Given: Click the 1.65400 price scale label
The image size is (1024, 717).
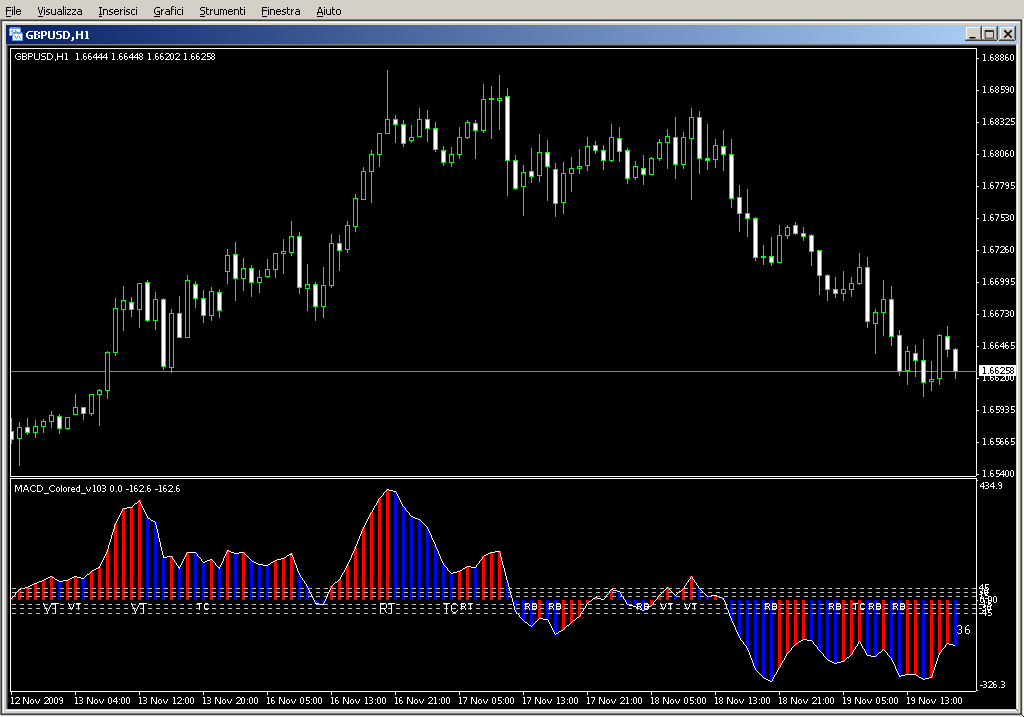Looking at the screenshot, I should 999,473.
